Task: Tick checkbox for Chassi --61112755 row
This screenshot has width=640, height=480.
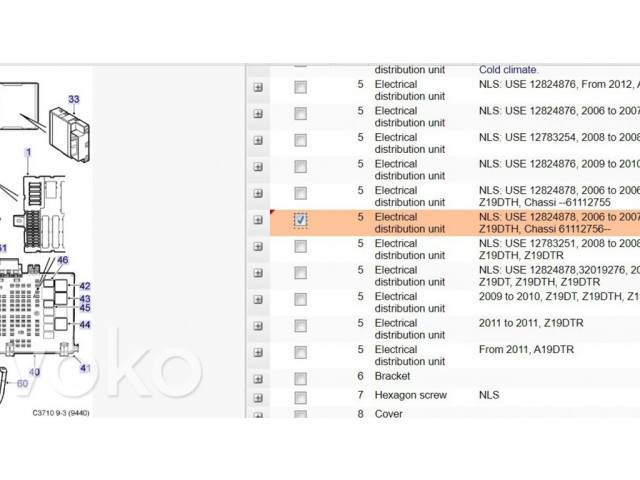Action: click(x=300, y=193)
